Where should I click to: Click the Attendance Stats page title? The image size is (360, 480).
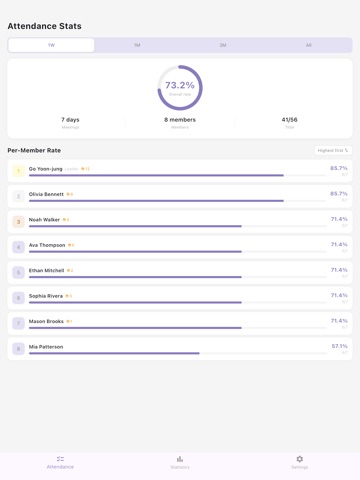(44, 26)
